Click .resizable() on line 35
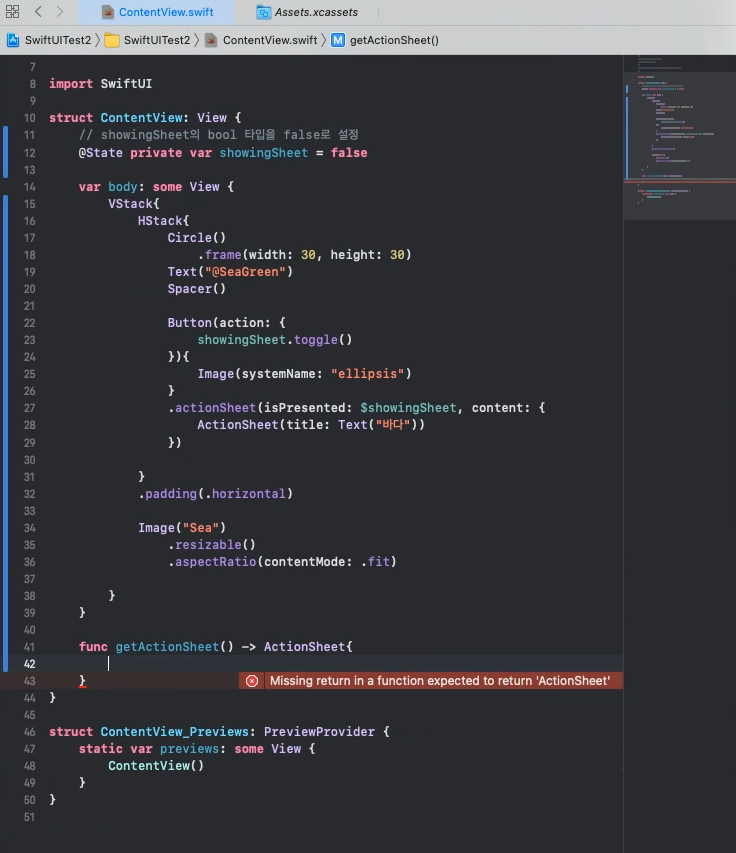736x853 pixels. click(x=212, y=545)
